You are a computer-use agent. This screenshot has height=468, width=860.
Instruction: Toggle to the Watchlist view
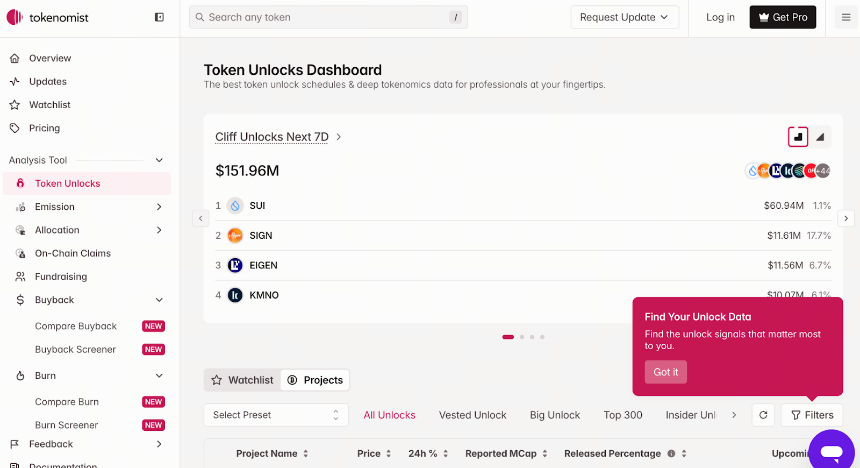tap(242, 380)
